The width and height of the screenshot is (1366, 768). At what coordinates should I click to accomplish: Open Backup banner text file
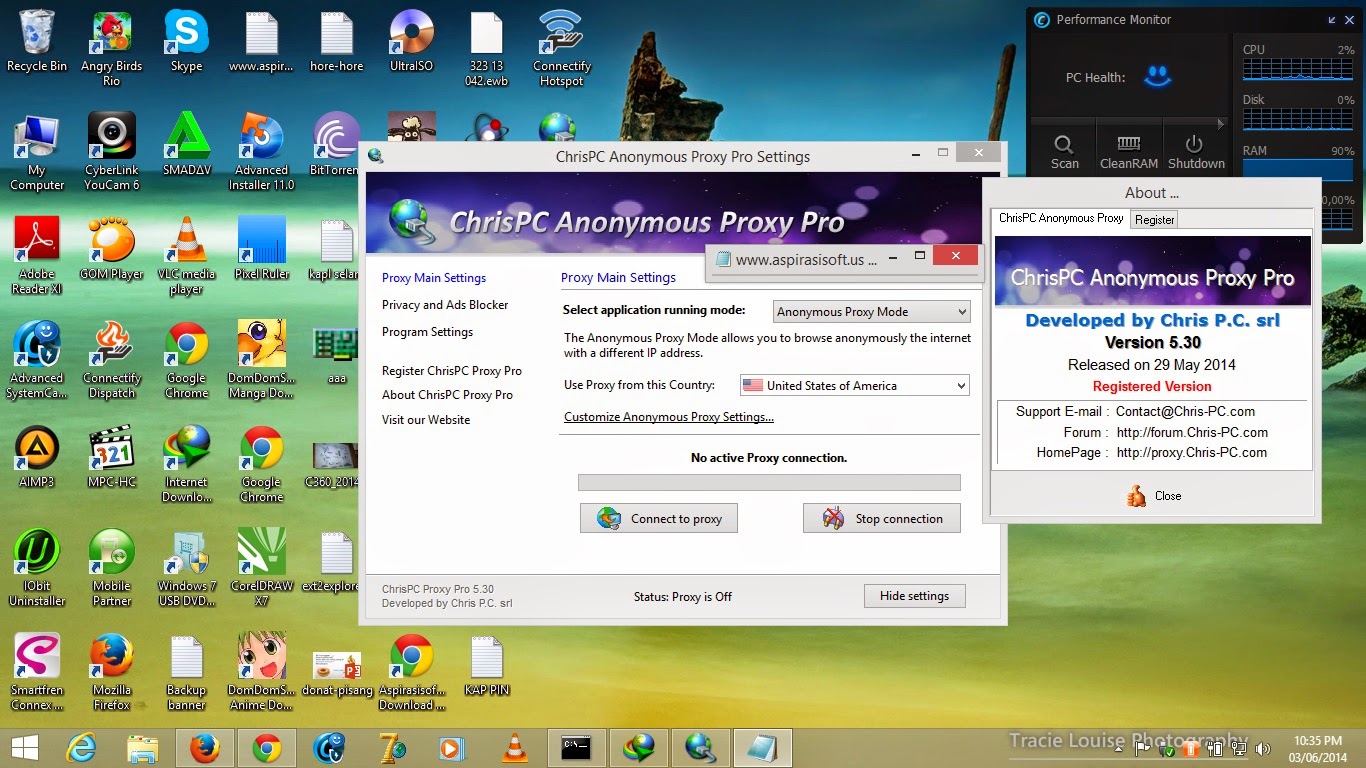point(186,673)
